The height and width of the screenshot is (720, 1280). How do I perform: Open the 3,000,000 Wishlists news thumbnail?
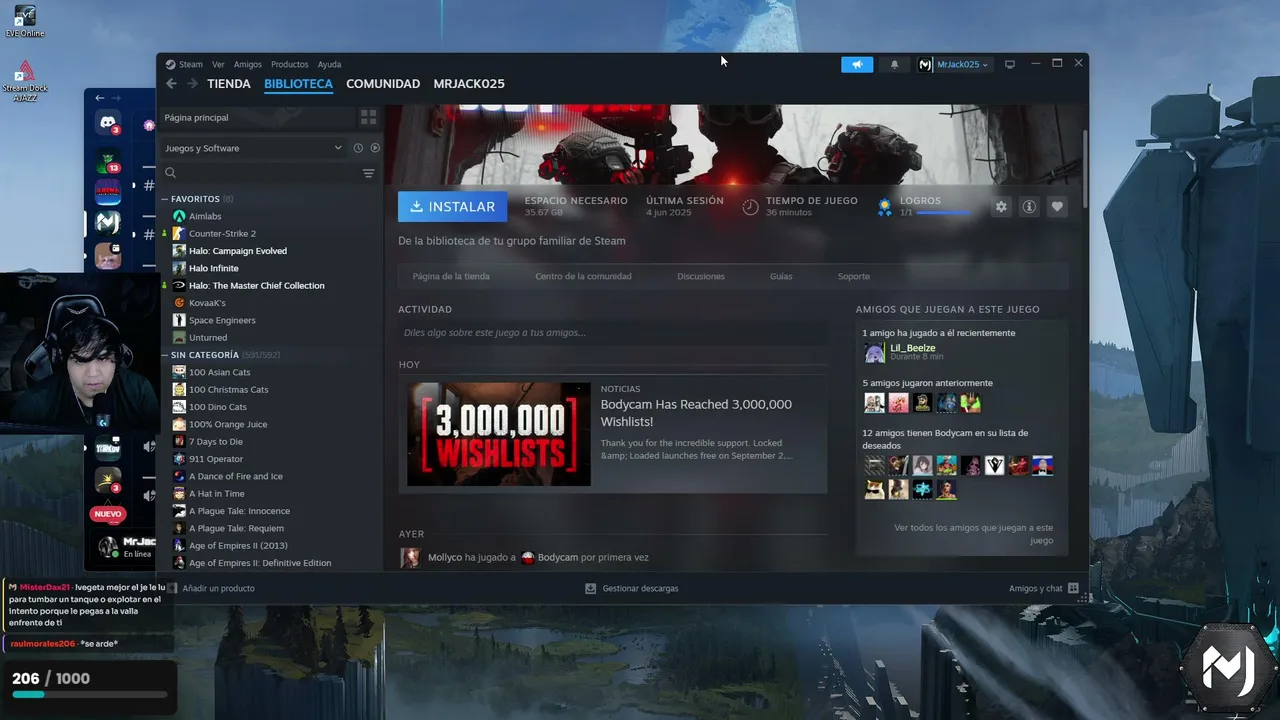coord(499,434)
